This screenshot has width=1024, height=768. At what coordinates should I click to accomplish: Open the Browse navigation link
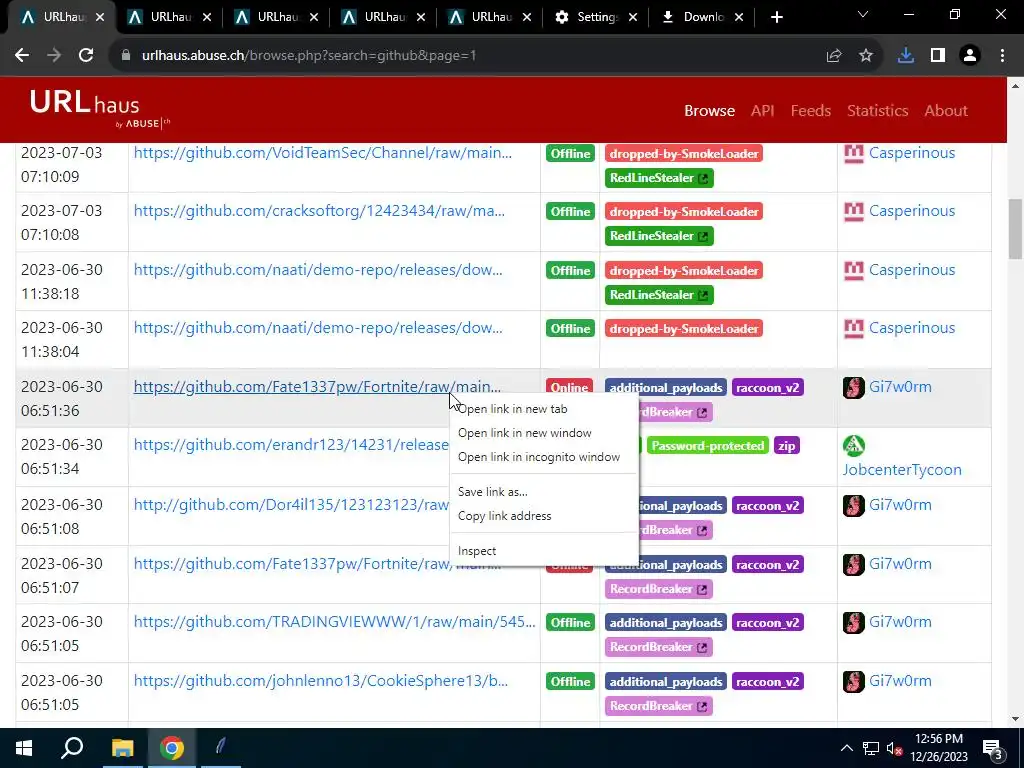click(x=709, y=110)
